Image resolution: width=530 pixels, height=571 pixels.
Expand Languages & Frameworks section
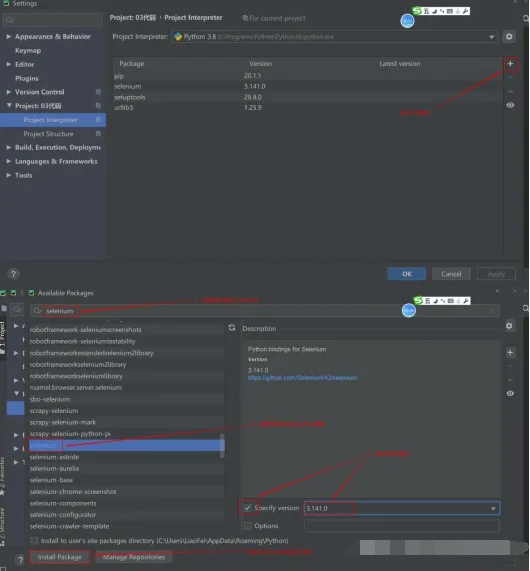(8, 161)
